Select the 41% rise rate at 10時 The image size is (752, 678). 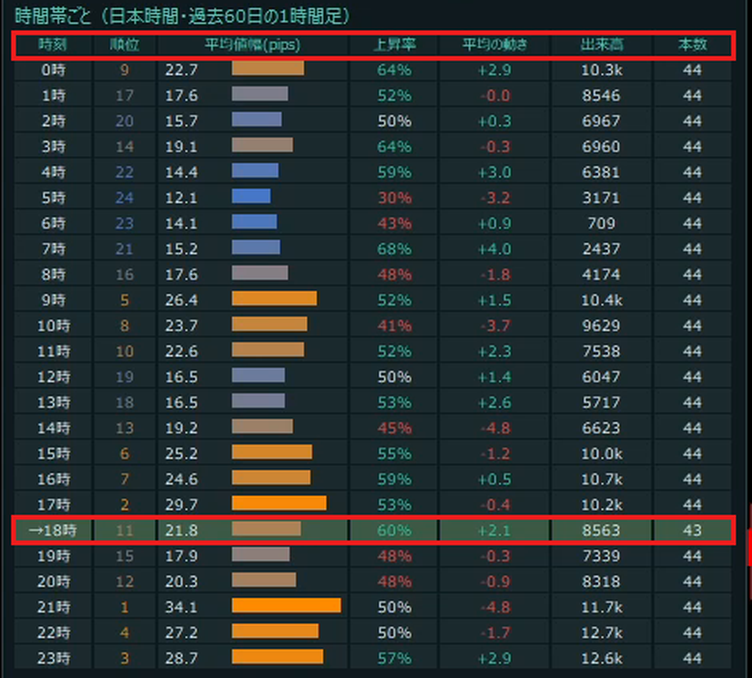click(394, 326)
